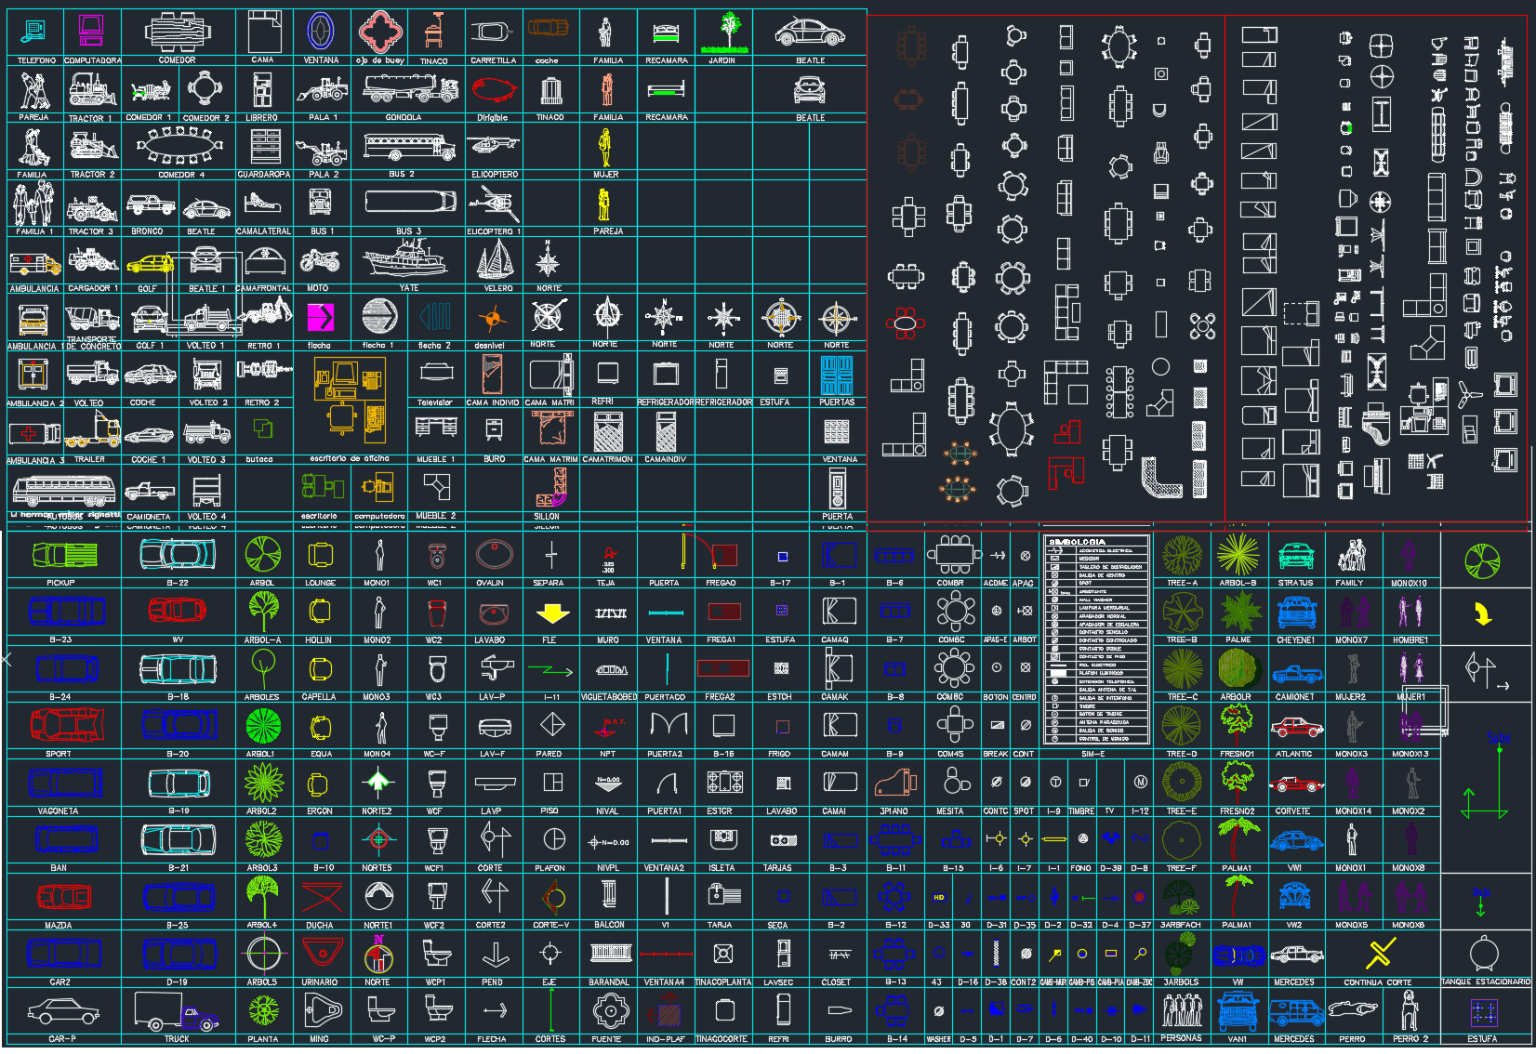Select the TANQUE ESTACIONARIO block

(1484, 954)
